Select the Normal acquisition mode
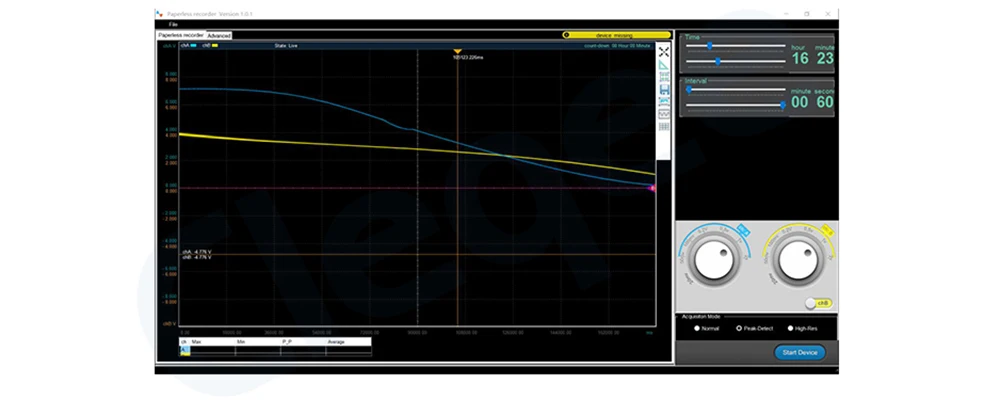Image resolution: width=1000 pixels, height=400 pixels. pos(706,329)
